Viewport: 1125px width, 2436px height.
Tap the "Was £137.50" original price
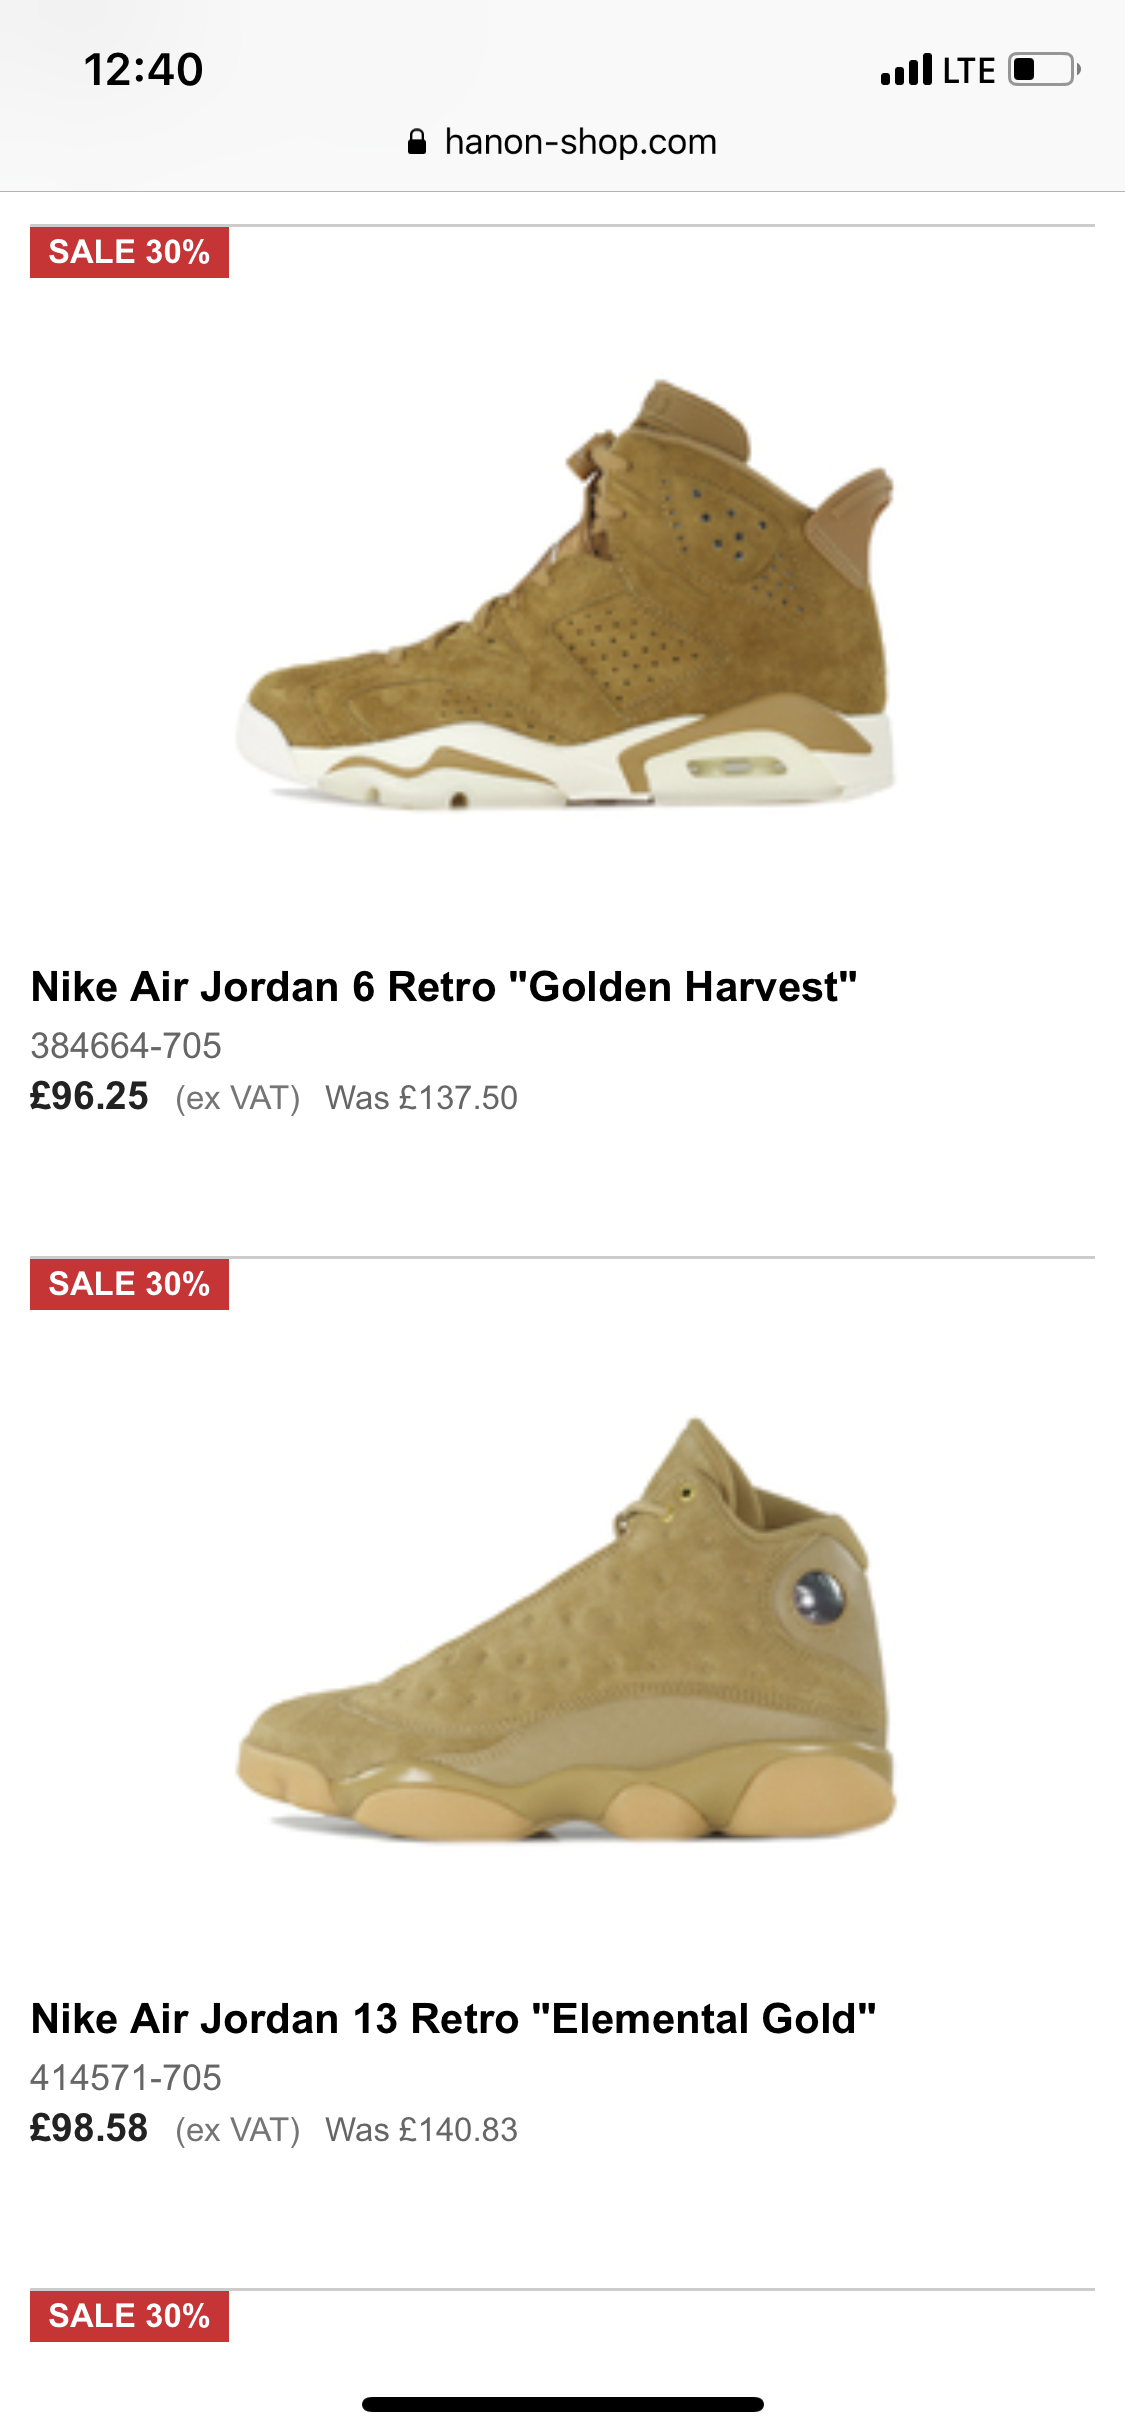pyautogui.click(x=421, y=1098)
